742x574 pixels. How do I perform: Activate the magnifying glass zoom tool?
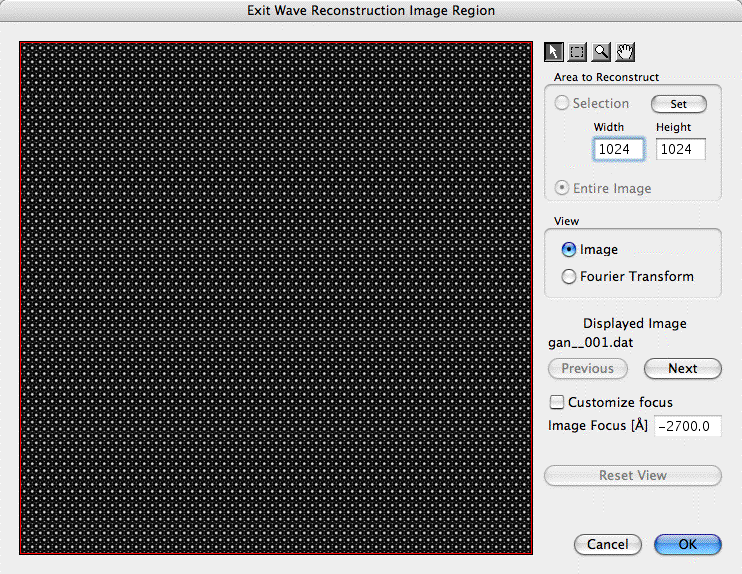tap(601, 52)
